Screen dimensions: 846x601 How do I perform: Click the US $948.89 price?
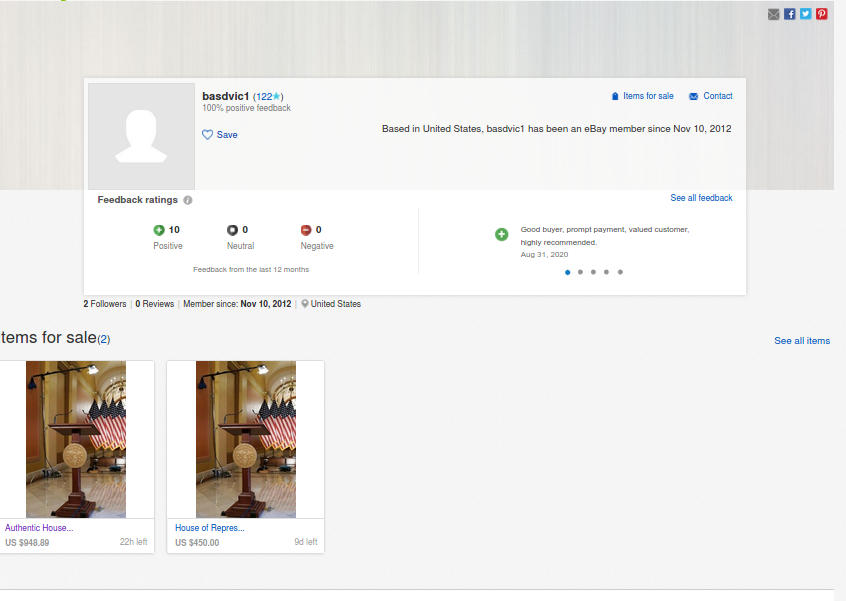coord(27,543)
